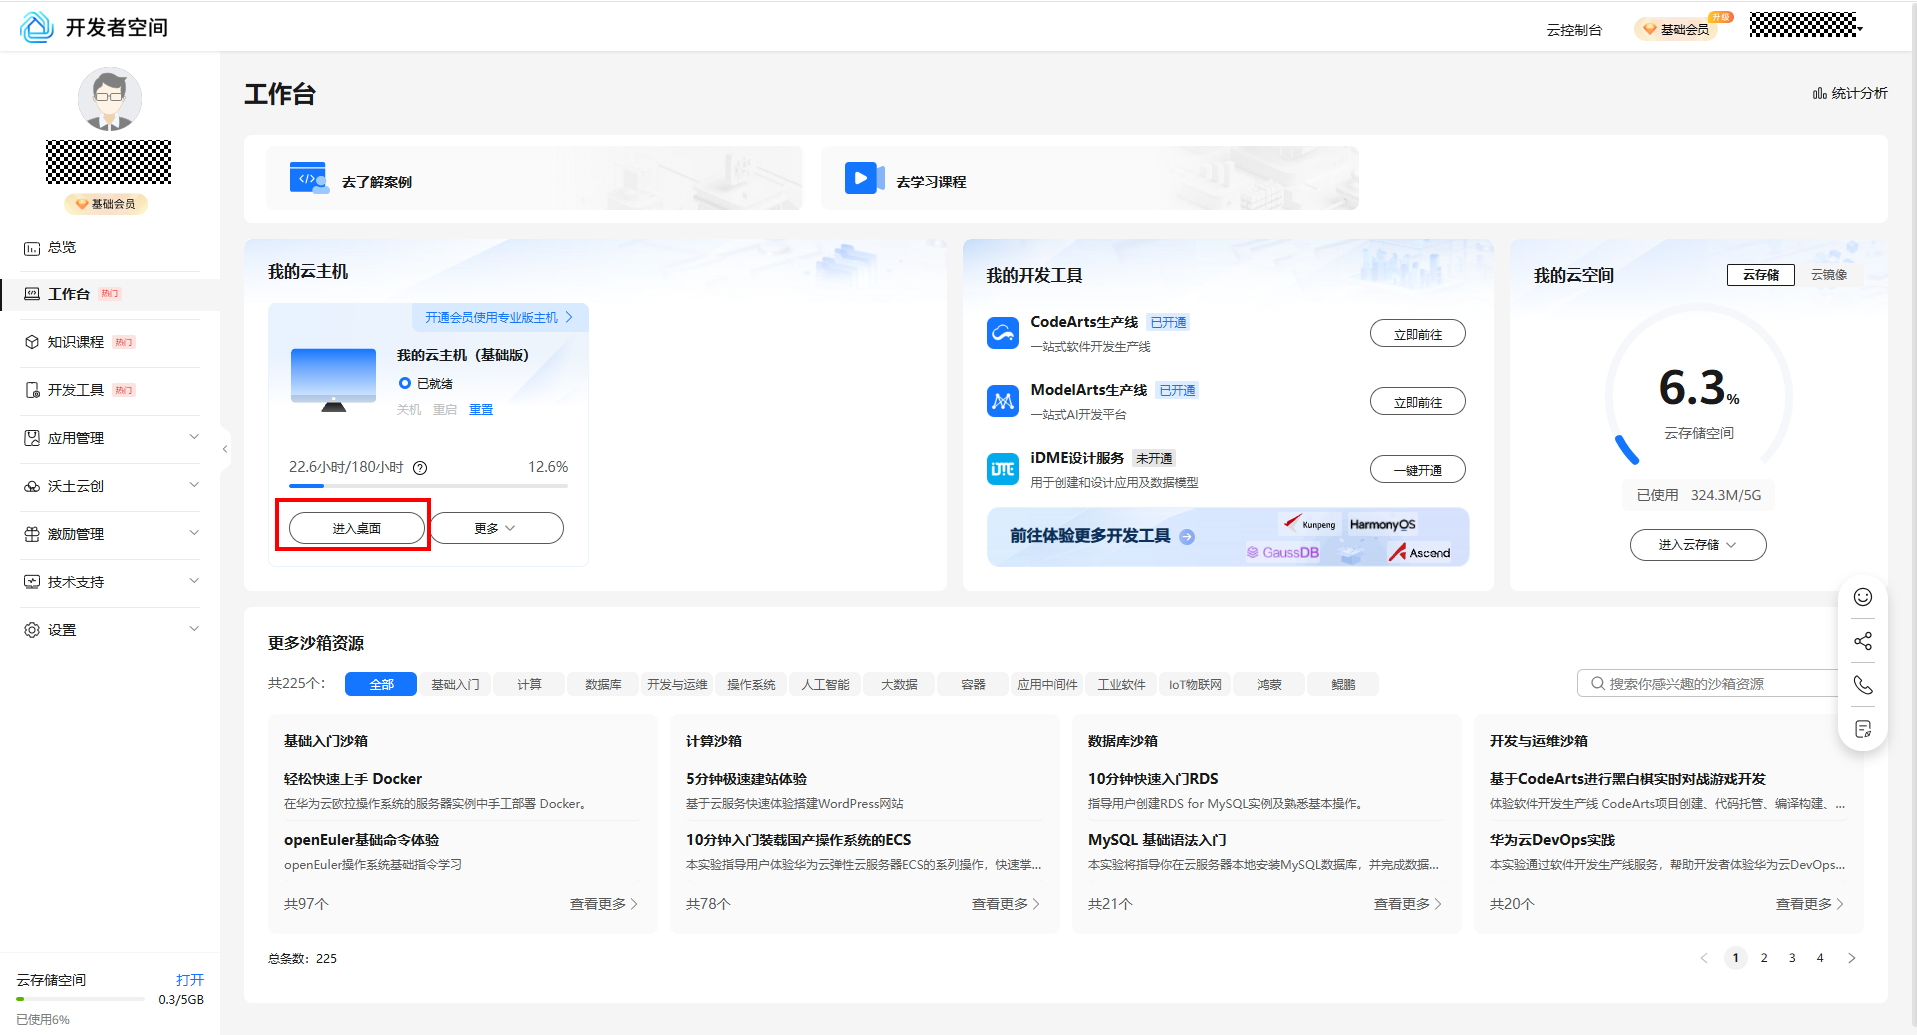Click the 总览 overview sidebar icon

click(x=32, y=248)
